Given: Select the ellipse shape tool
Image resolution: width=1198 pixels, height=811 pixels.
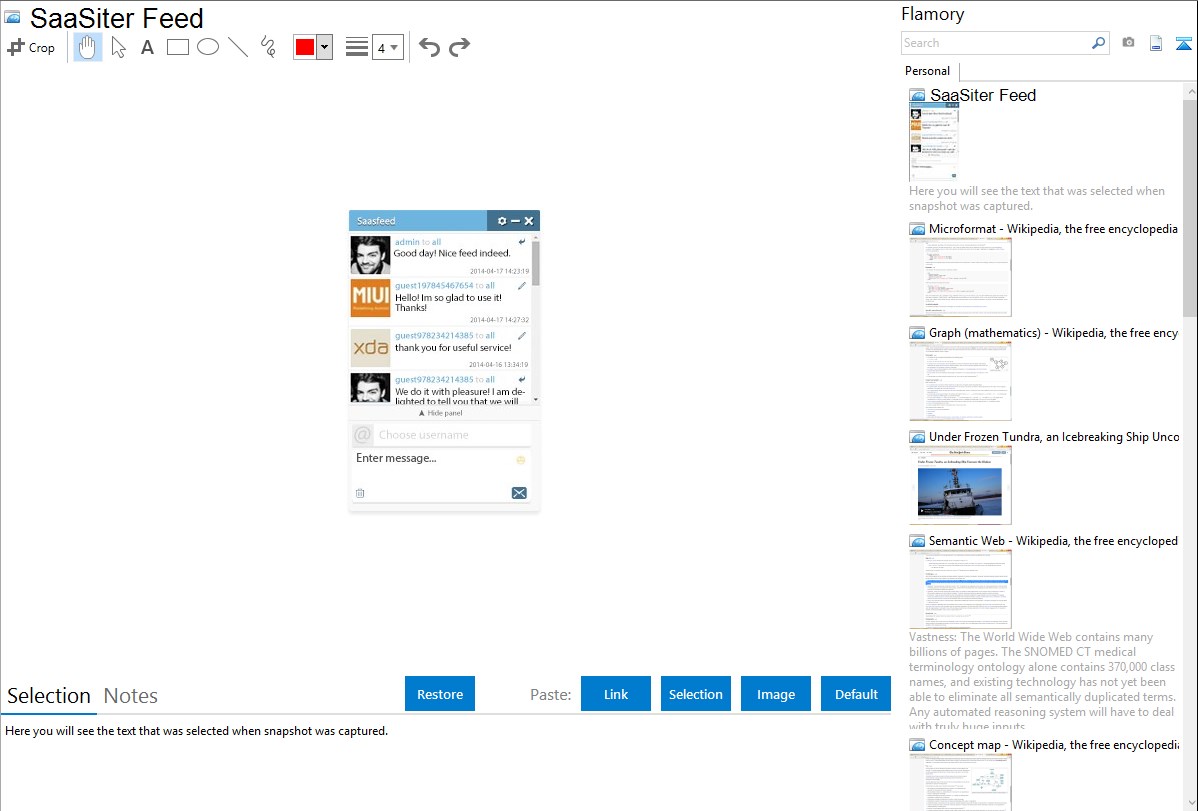Looking at the screenshot, I should [x=208, y=47].
